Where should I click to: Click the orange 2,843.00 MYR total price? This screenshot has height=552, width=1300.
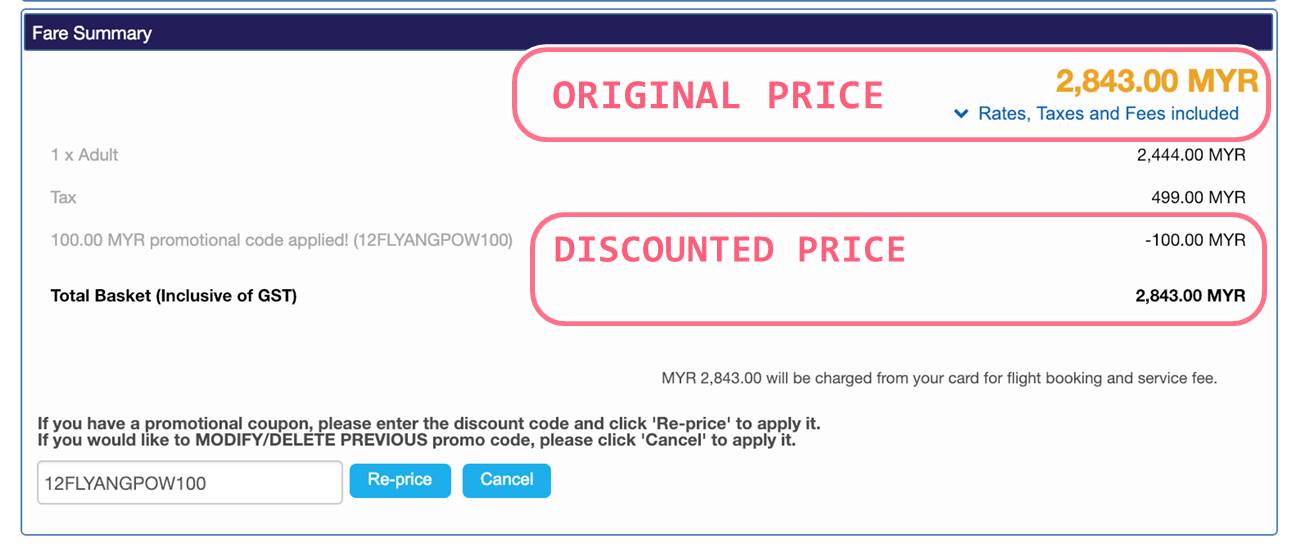(x=1161, y=80)
